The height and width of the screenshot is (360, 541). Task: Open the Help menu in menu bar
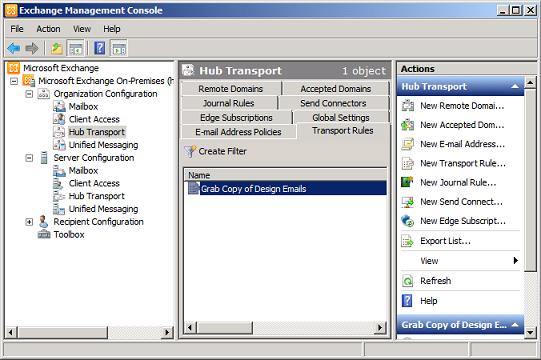click(112, 29)
